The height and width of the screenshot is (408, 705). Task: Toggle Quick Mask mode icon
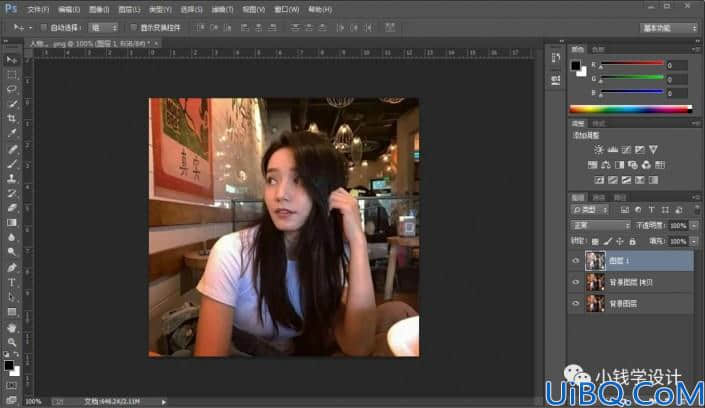click(12, 386)
